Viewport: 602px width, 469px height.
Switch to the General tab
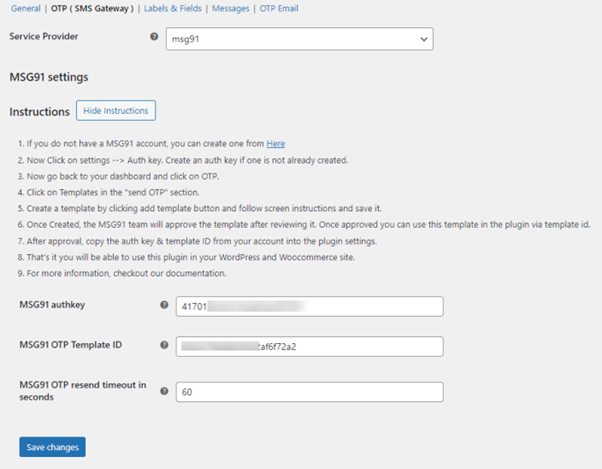[24, 8]
